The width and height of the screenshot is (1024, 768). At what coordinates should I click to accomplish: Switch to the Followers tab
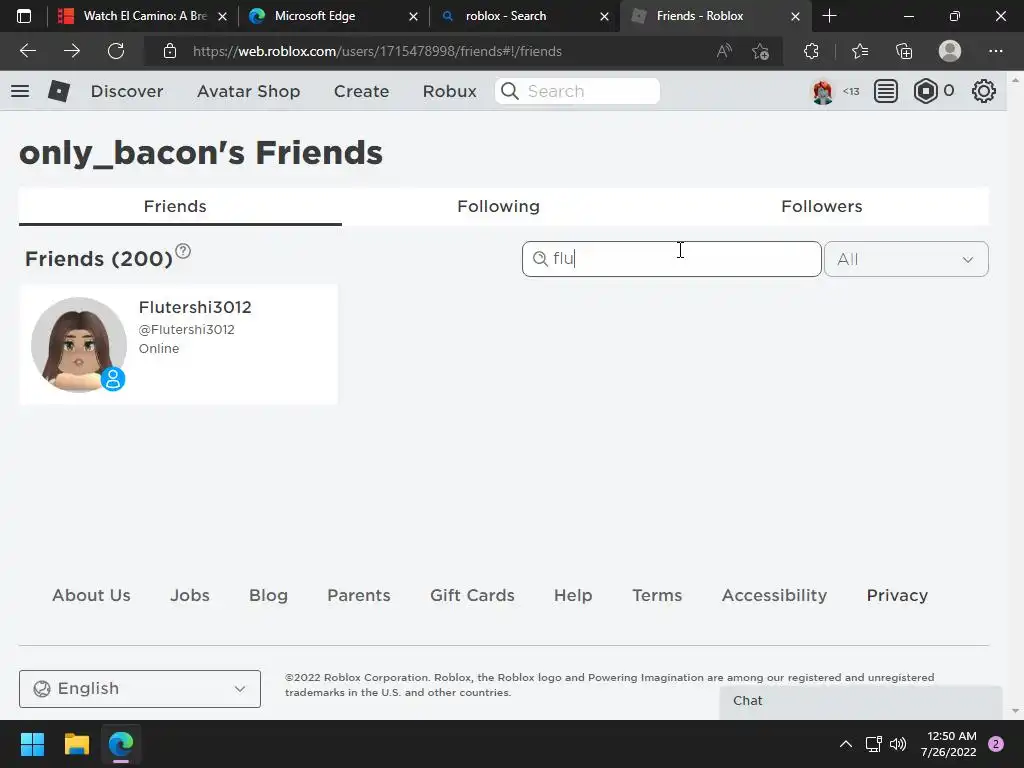click(822, 206)
